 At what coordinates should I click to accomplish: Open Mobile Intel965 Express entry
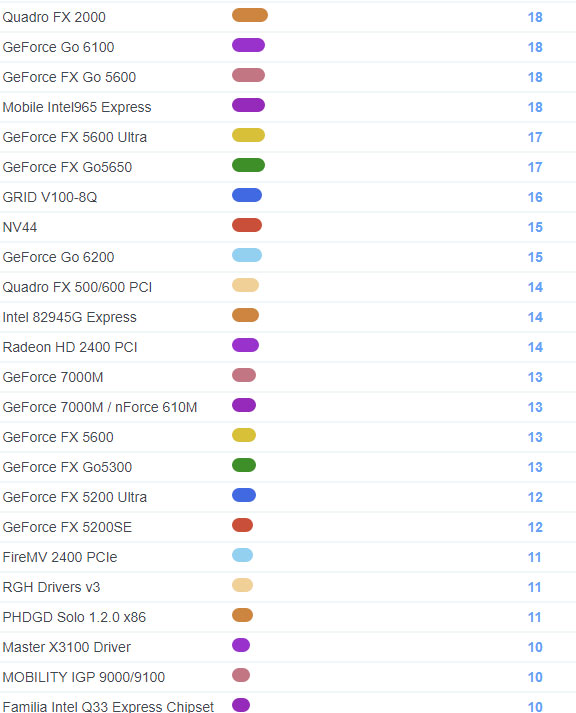[77, 107]
